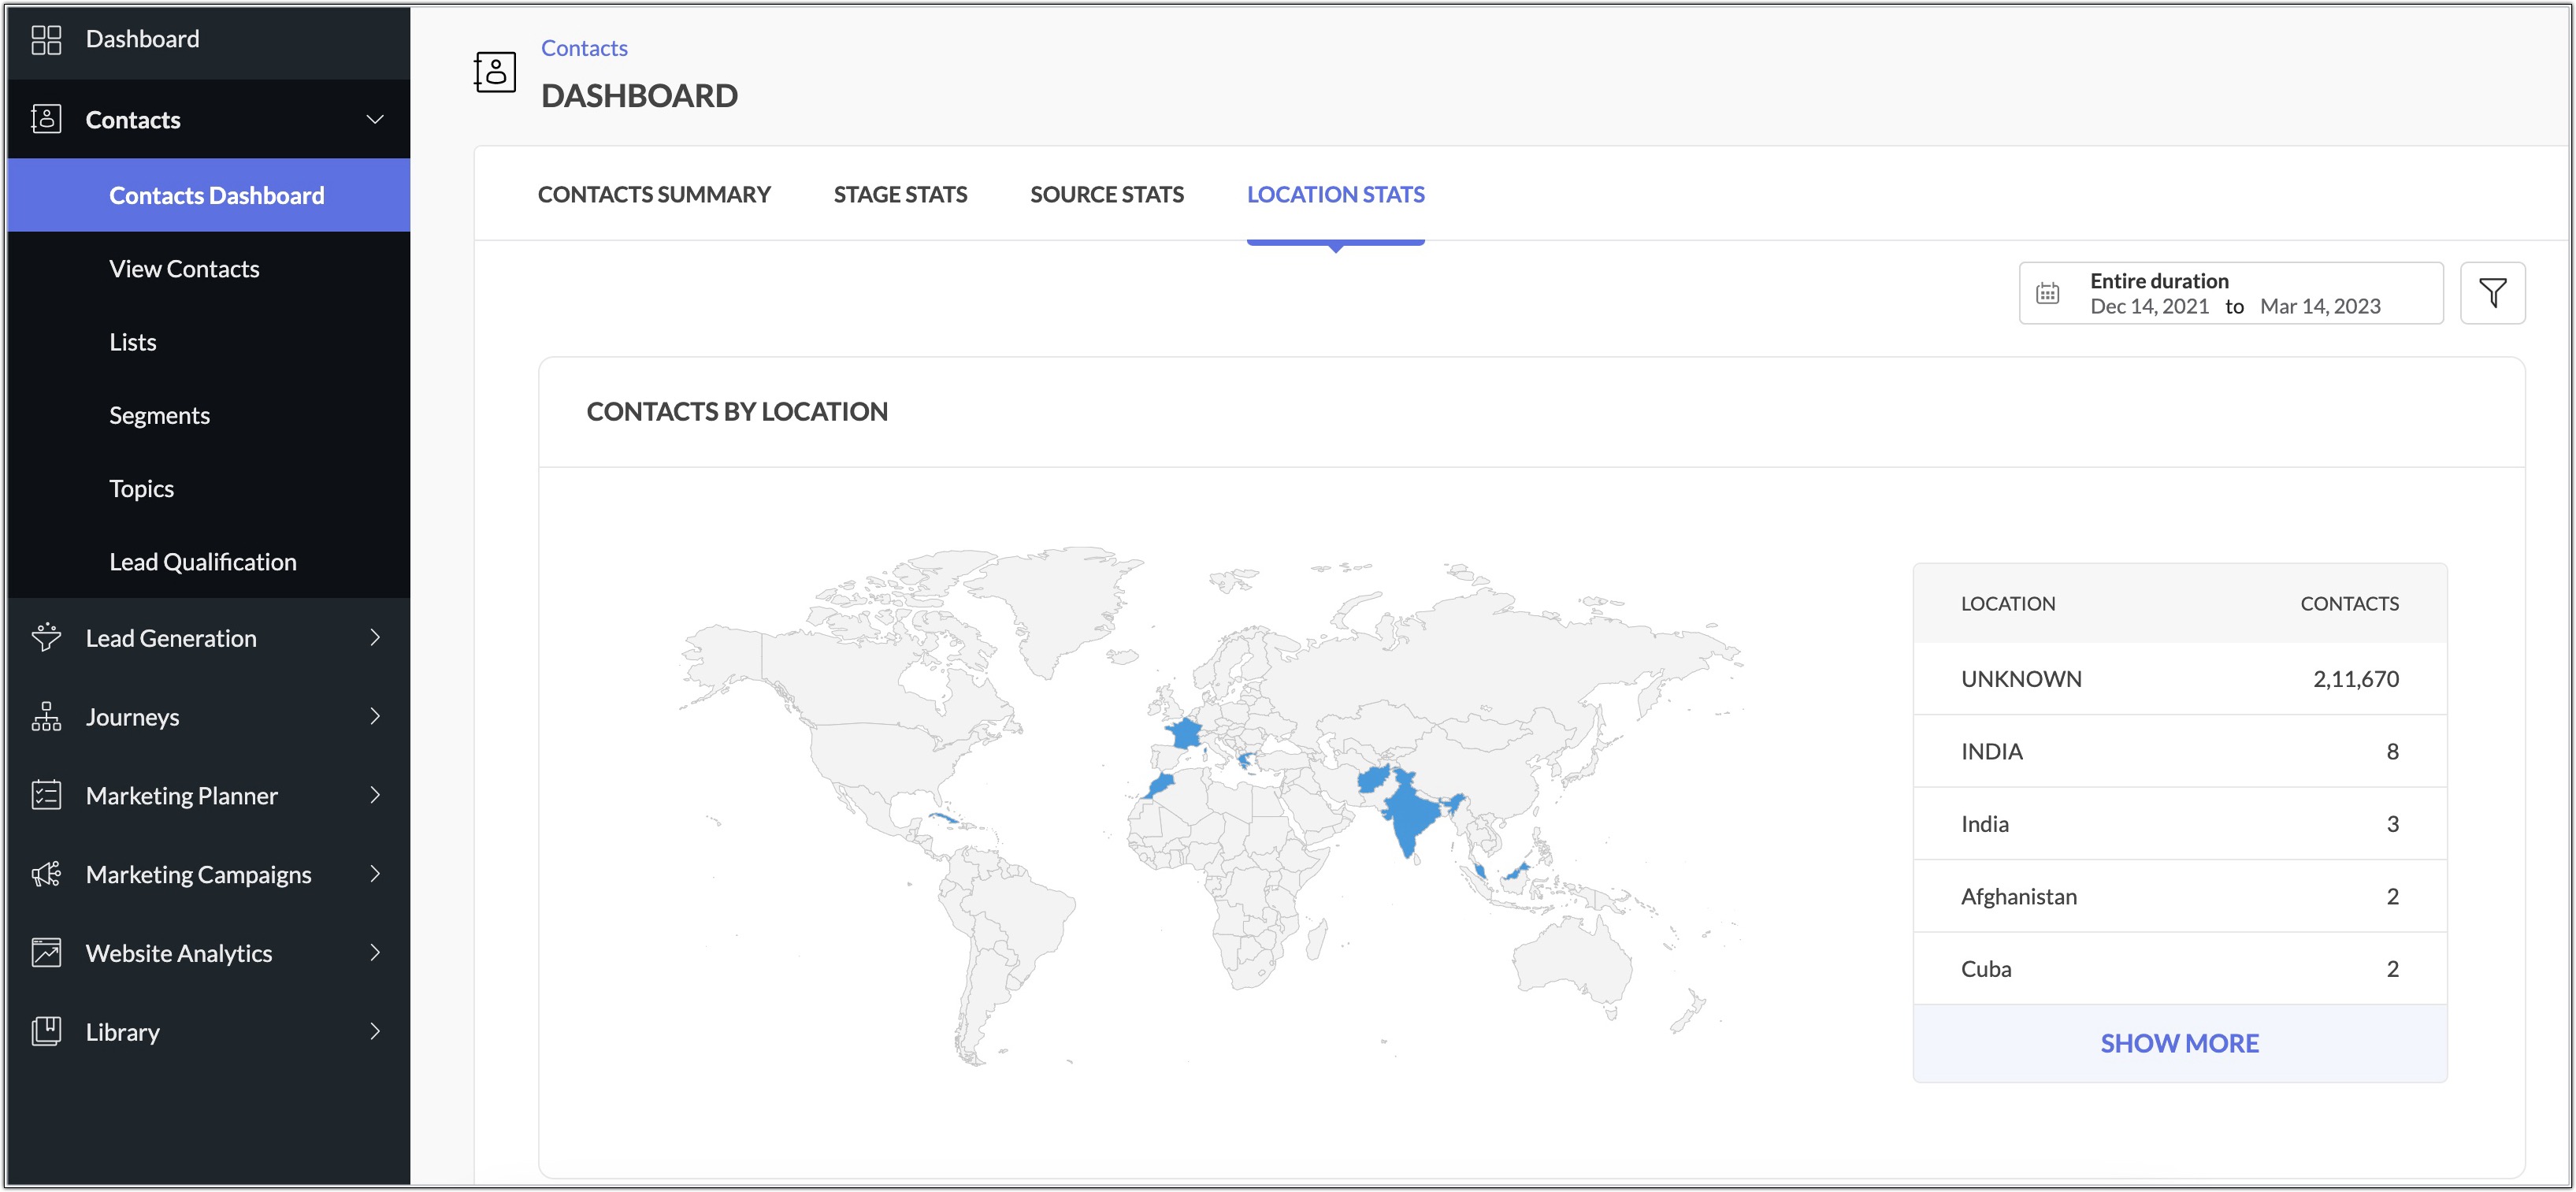Click the Library book icon in sidebar
This screenshot has width=2576, height=1192.
pyautogui.click(x=46, y=1031)
